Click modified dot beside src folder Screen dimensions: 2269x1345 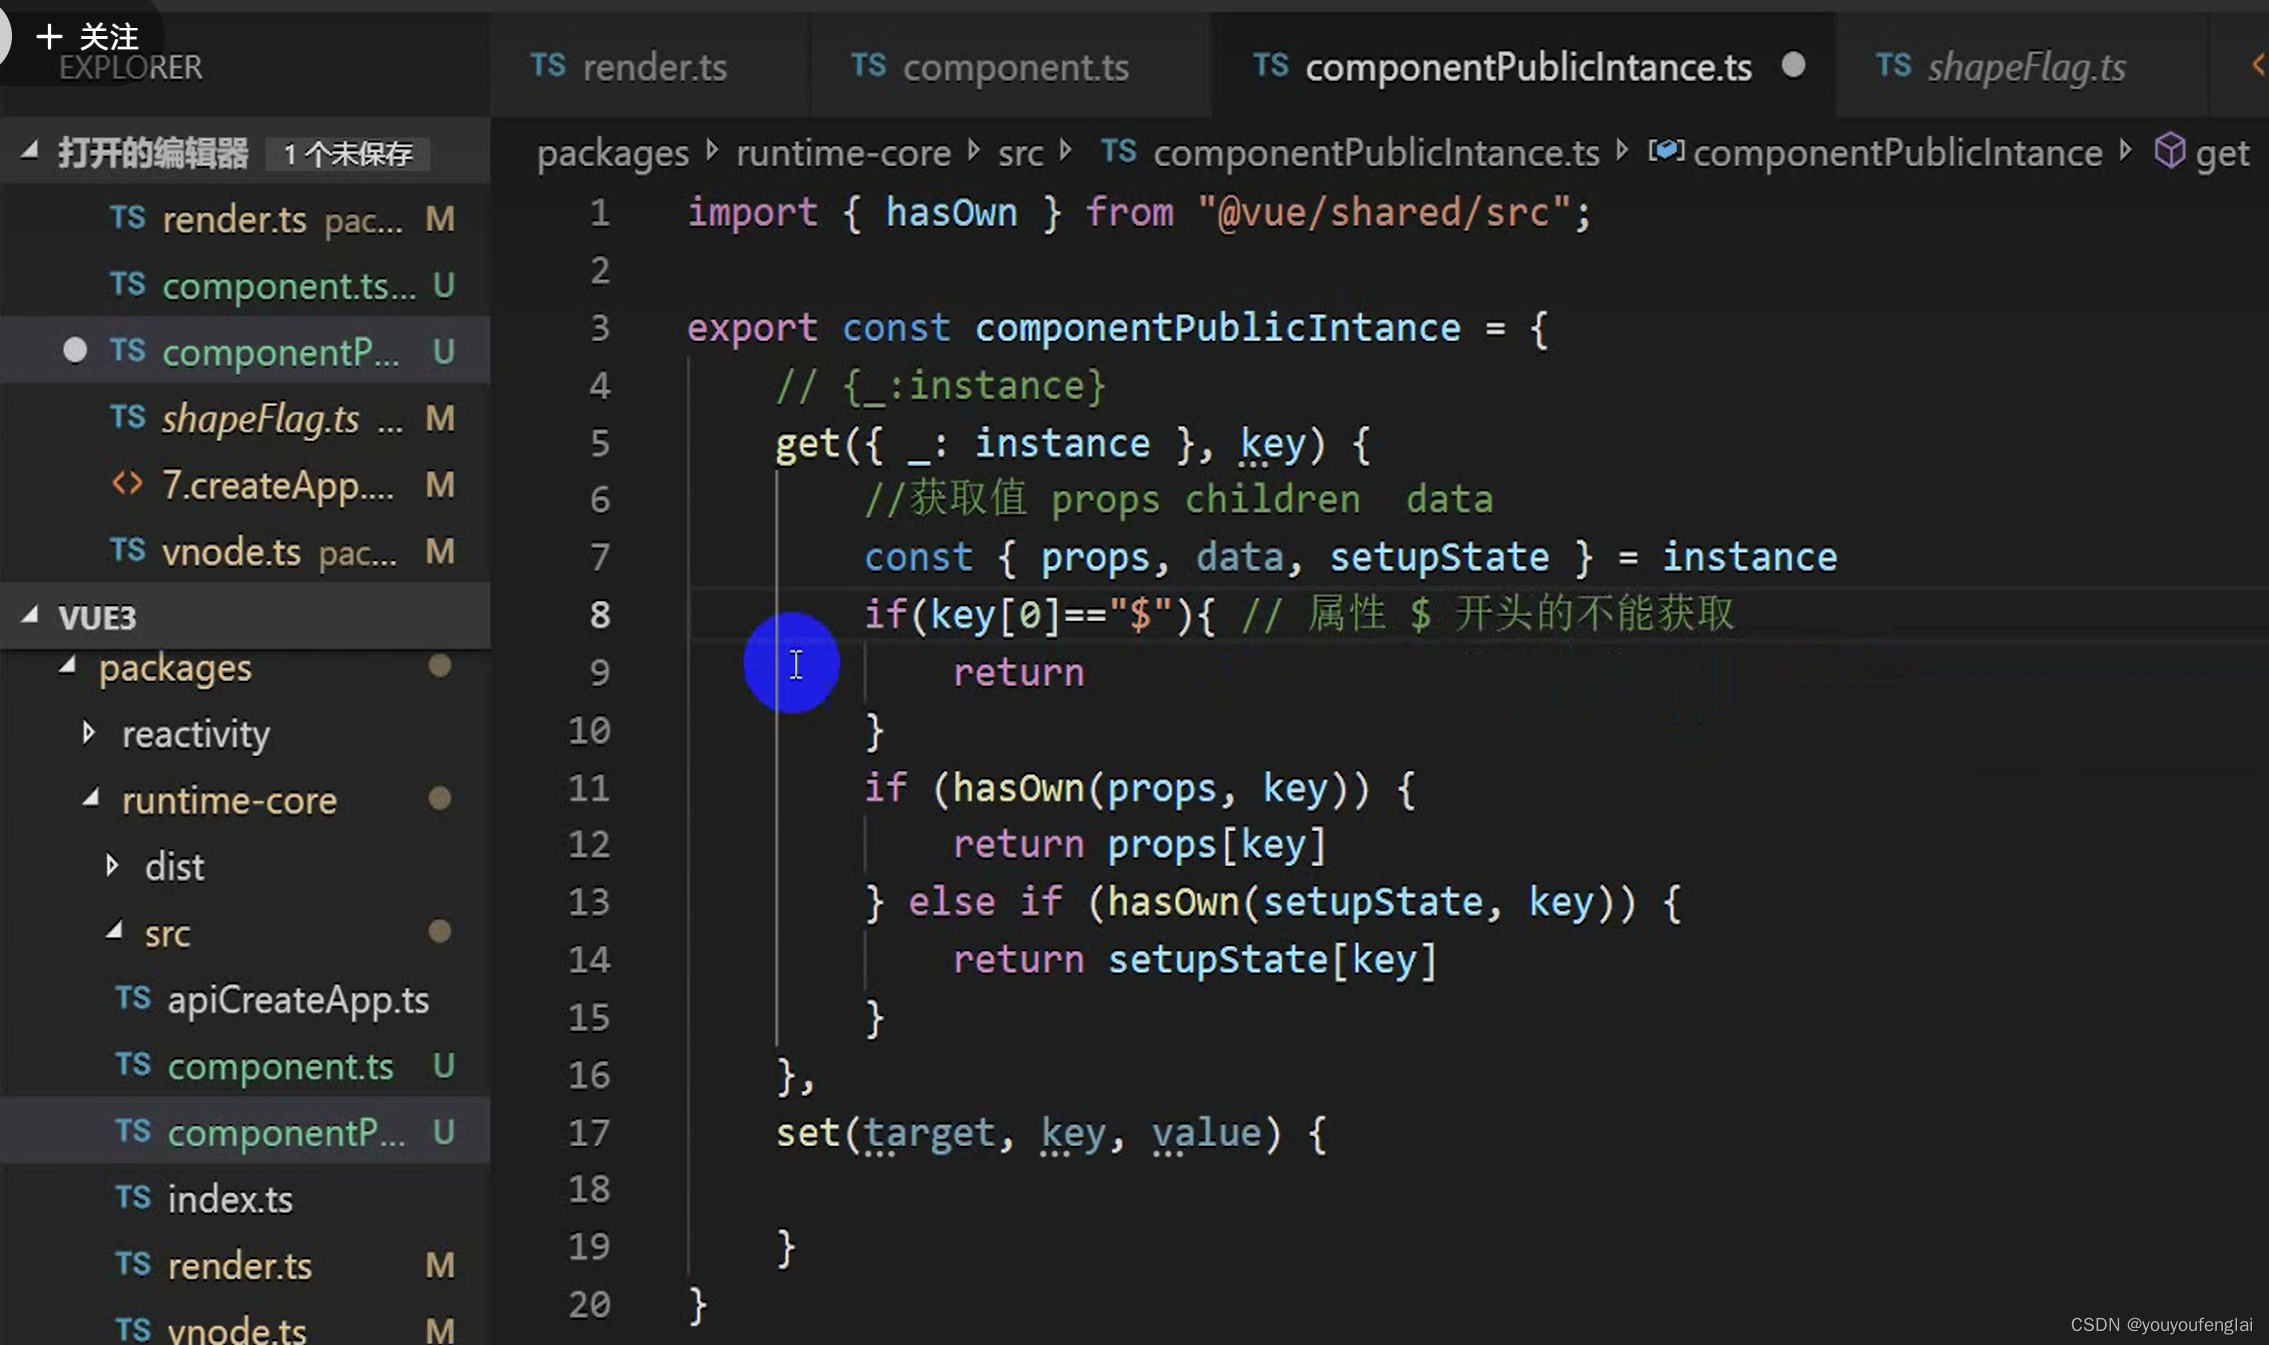pos(439,931)
